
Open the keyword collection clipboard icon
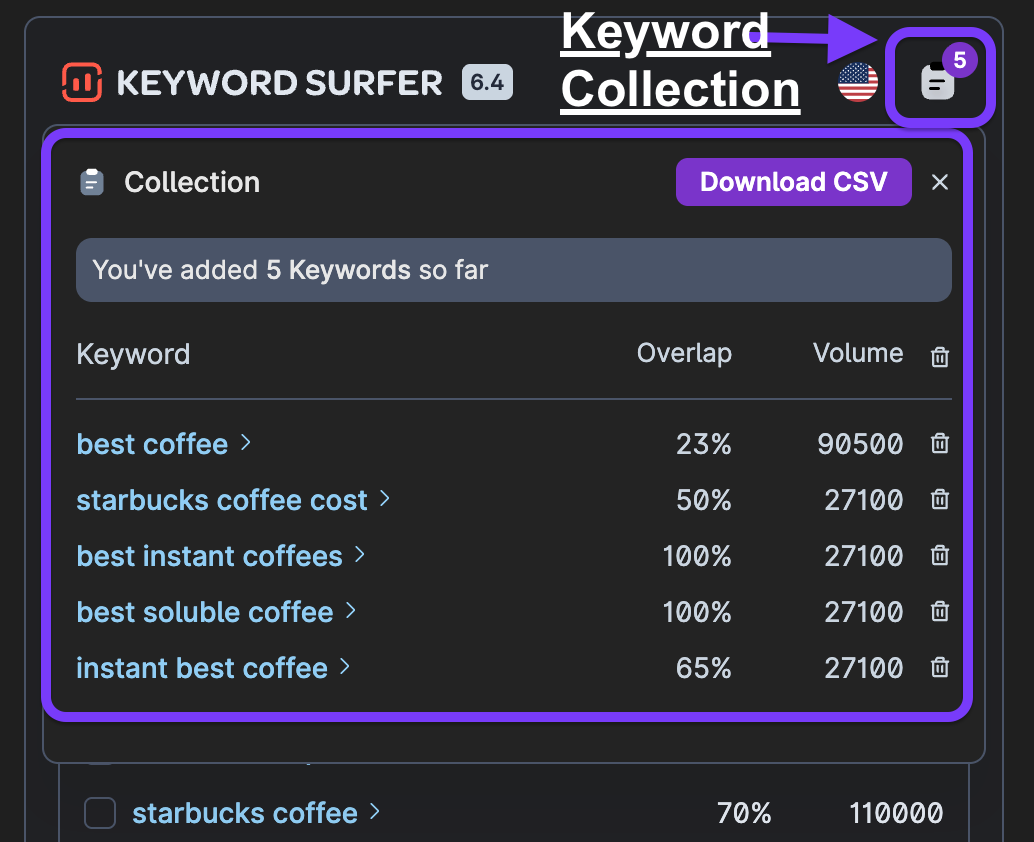pos(938,81)
